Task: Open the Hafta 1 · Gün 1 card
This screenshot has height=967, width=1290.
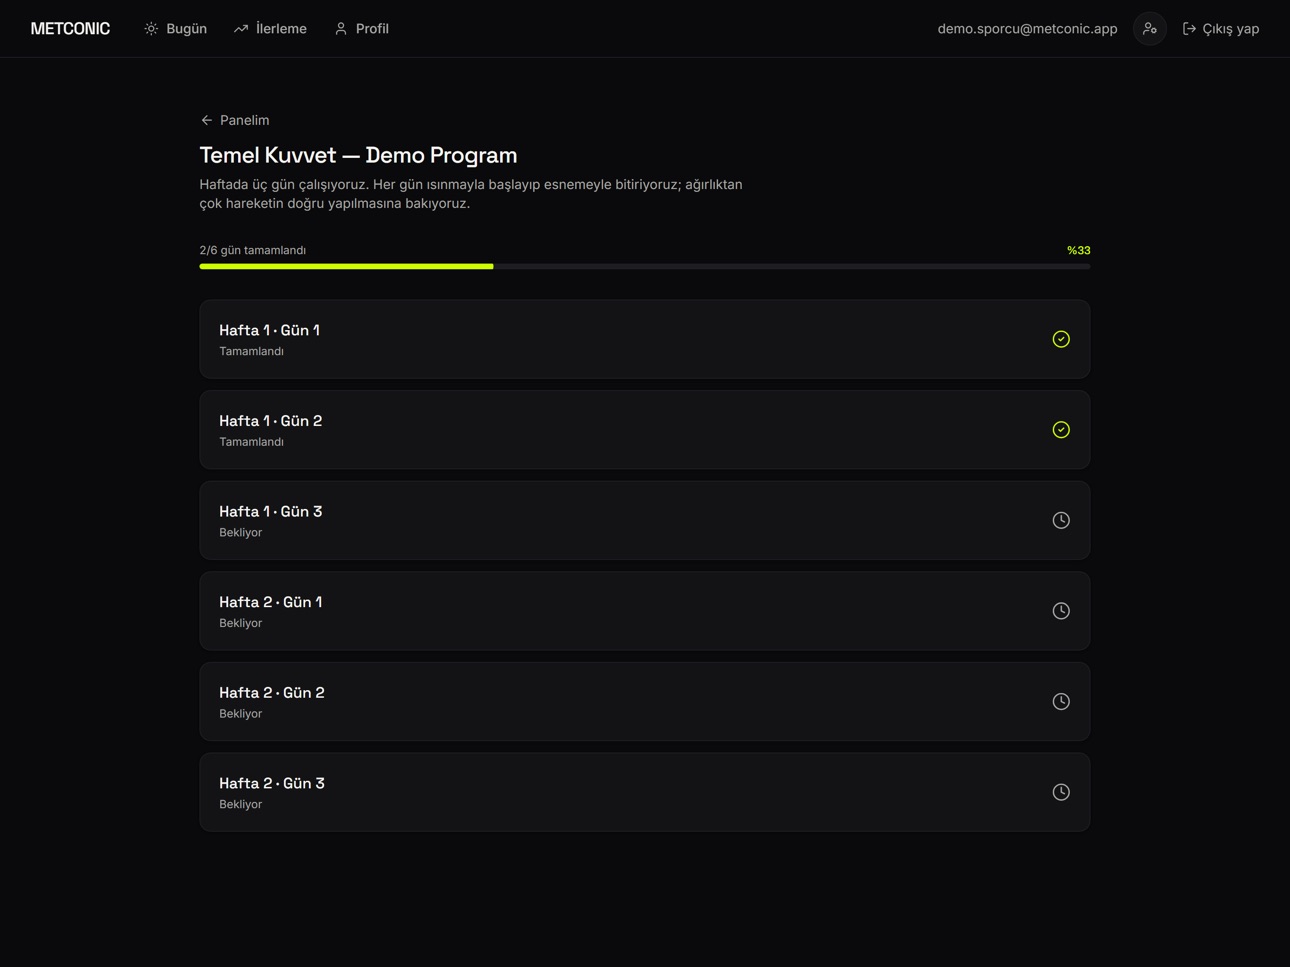Action: click(644, 339)
